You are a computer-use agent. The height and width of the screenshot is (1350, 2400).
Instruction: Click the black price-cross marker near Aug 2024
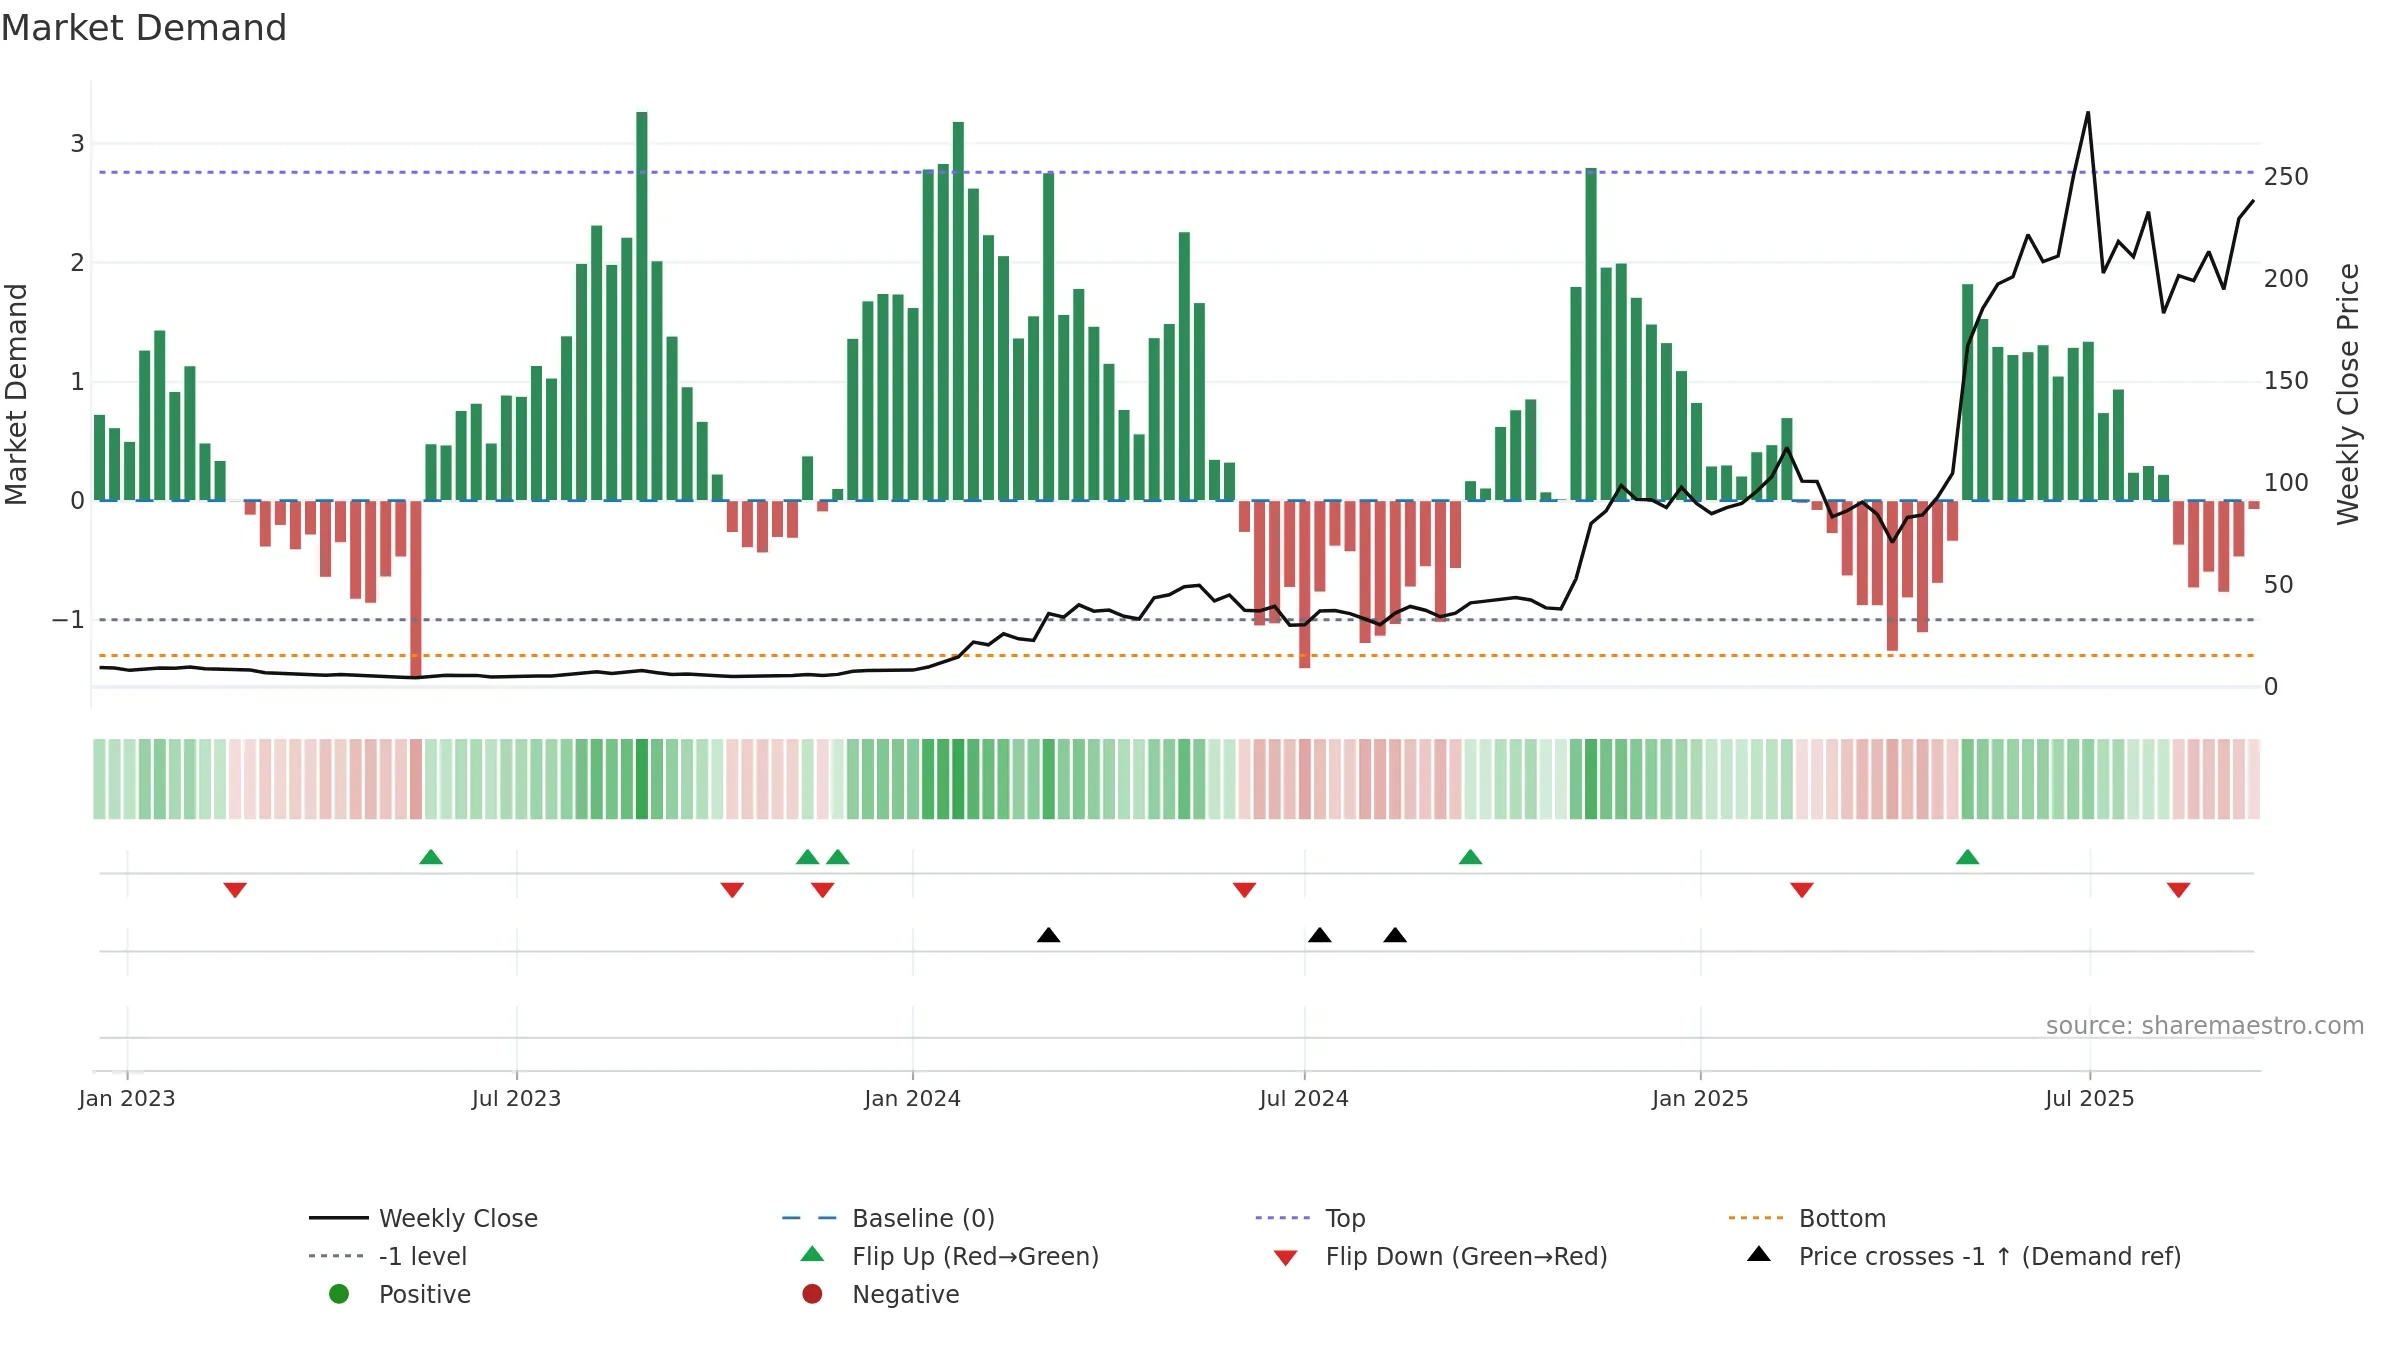[1395, 935]
